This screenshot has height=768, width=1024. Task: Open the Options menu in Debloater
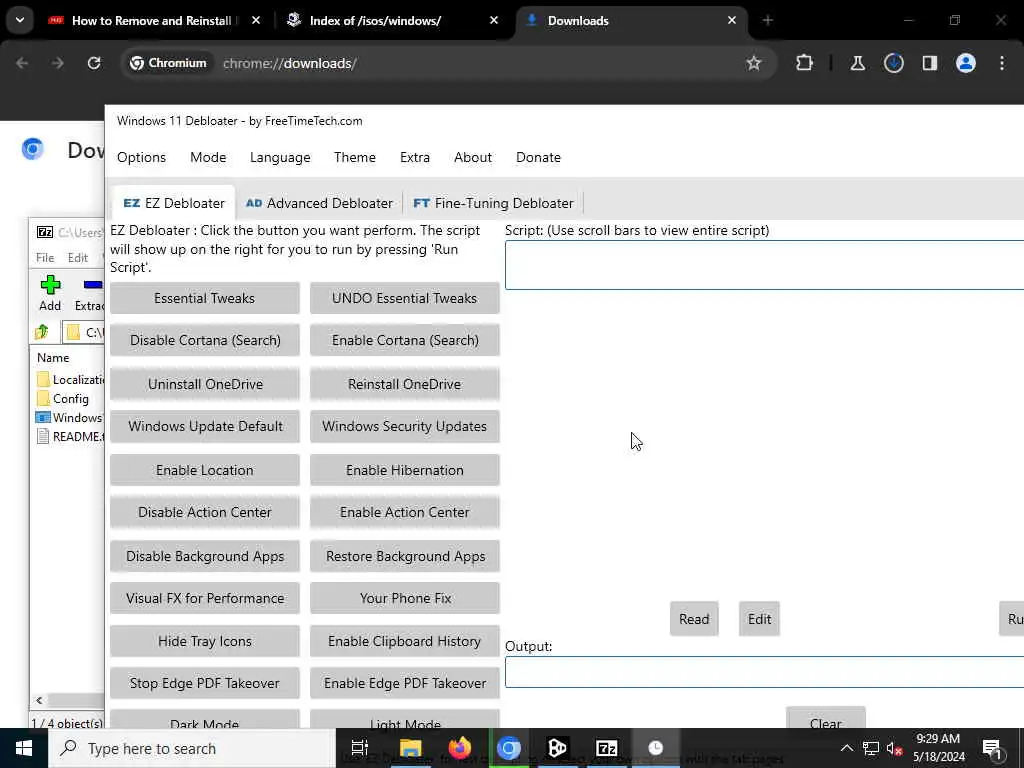(142, 157)
